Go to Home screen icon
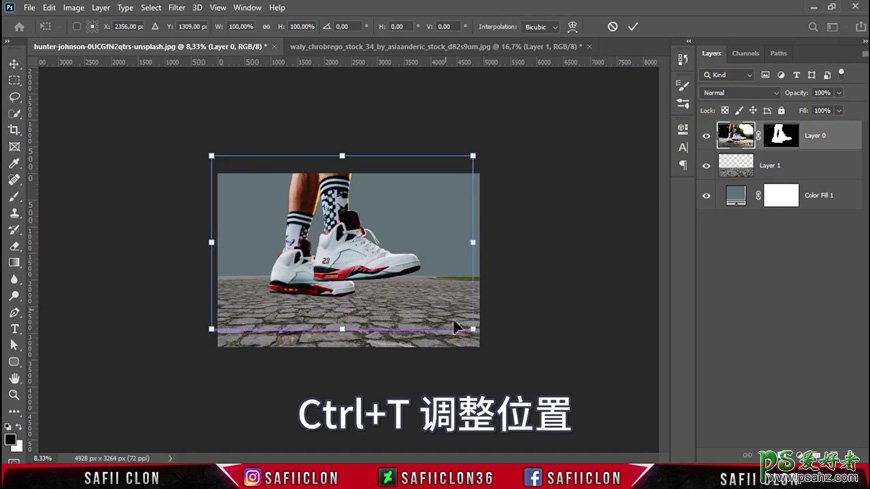870x489 pixels. 19,27
